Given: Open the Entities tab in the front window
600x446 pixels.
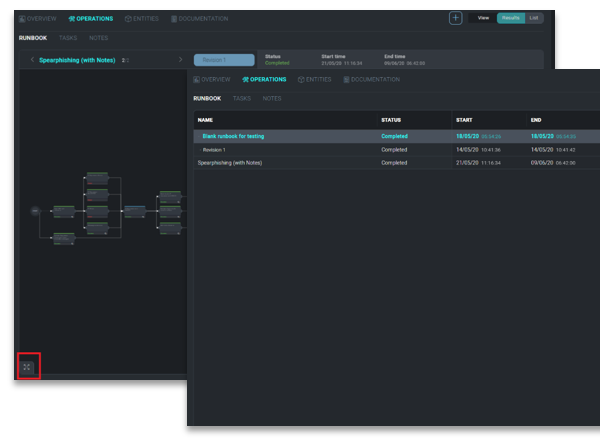Looking at the screenshot, I should tap(316, 79).
